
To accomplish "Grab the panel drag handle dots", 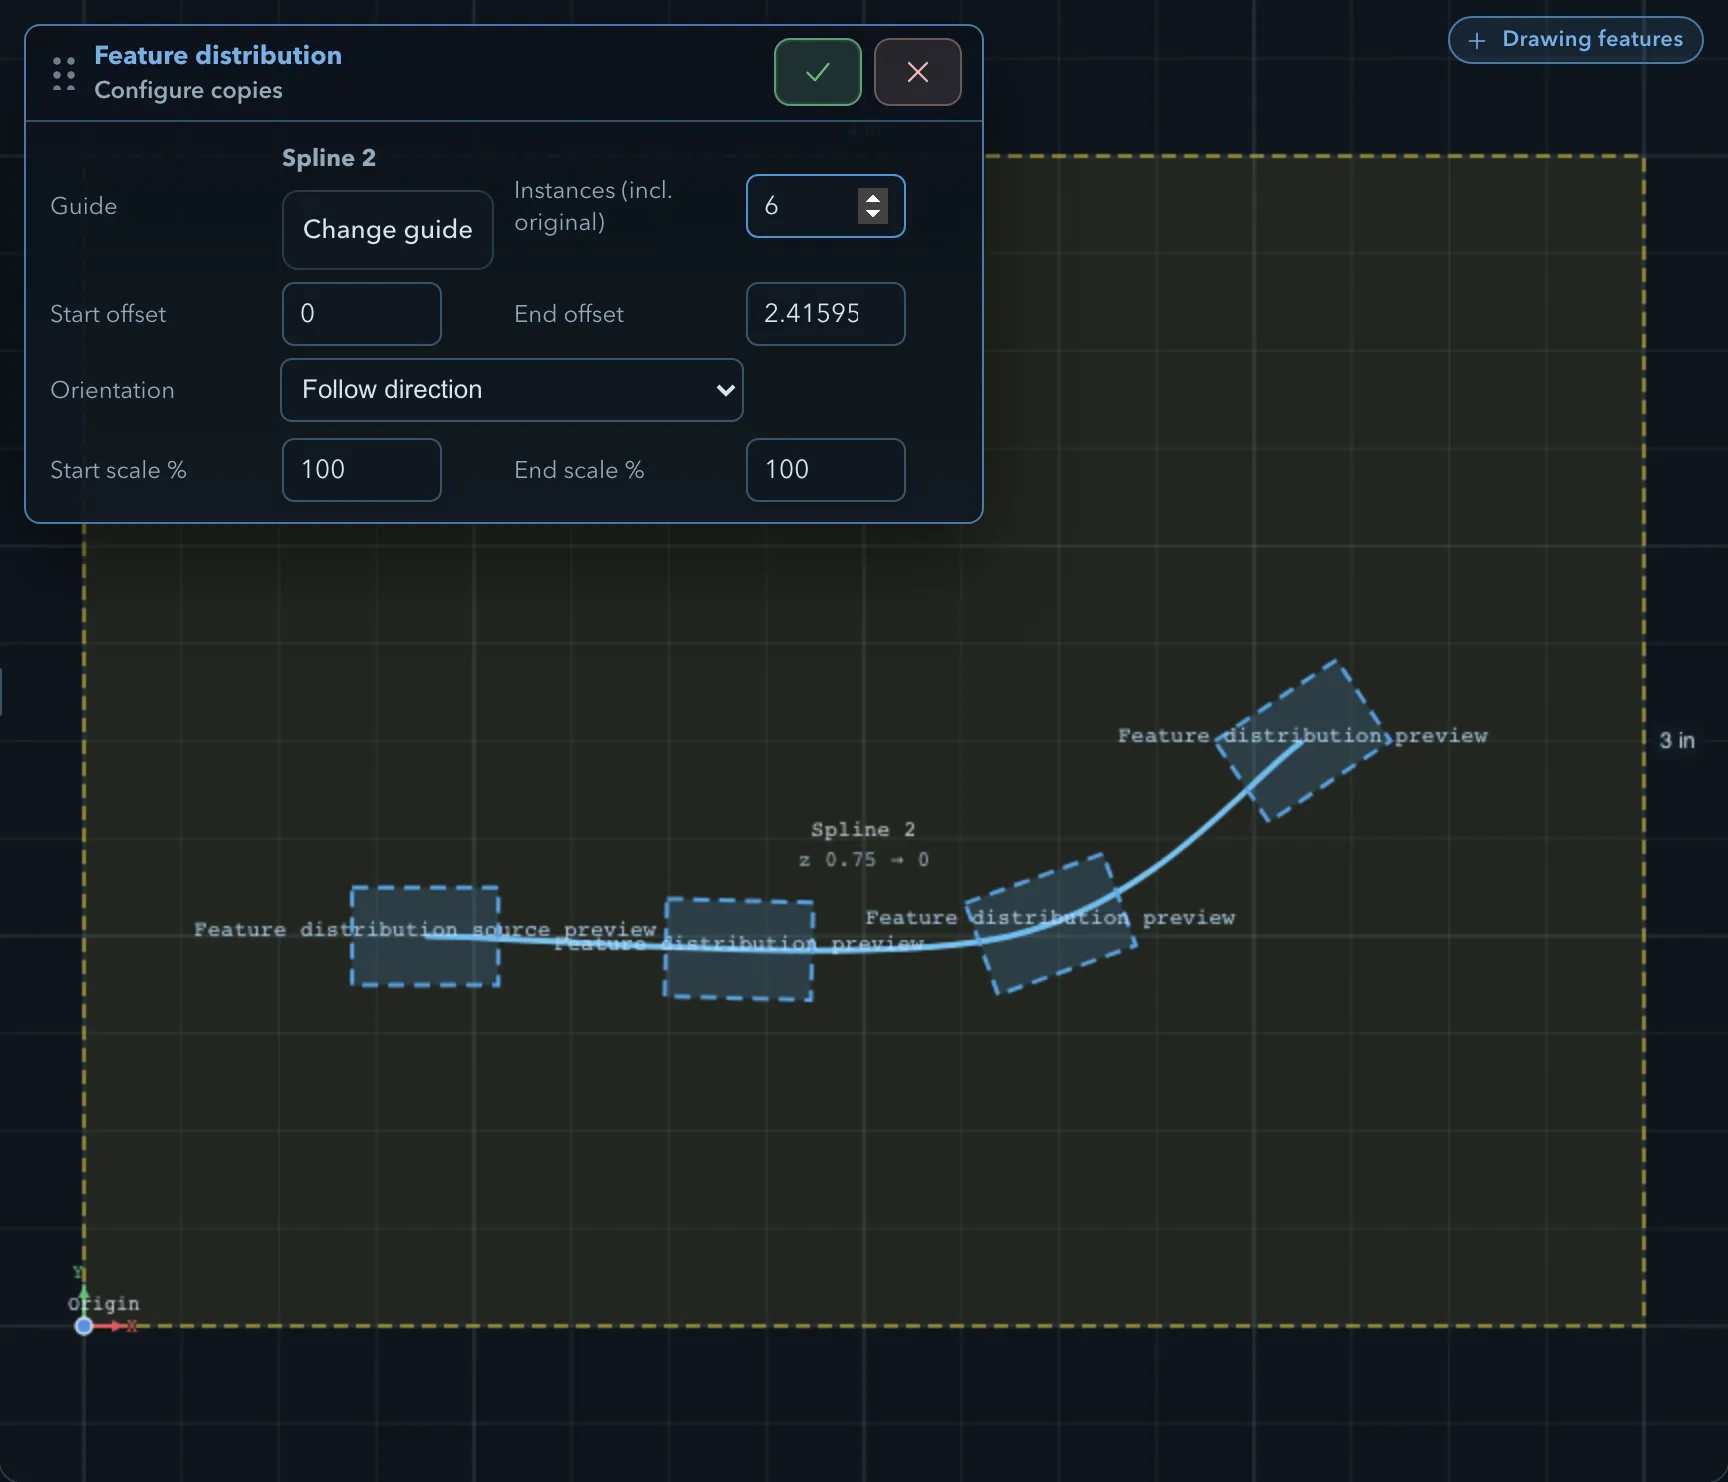I will pos(64,73).
